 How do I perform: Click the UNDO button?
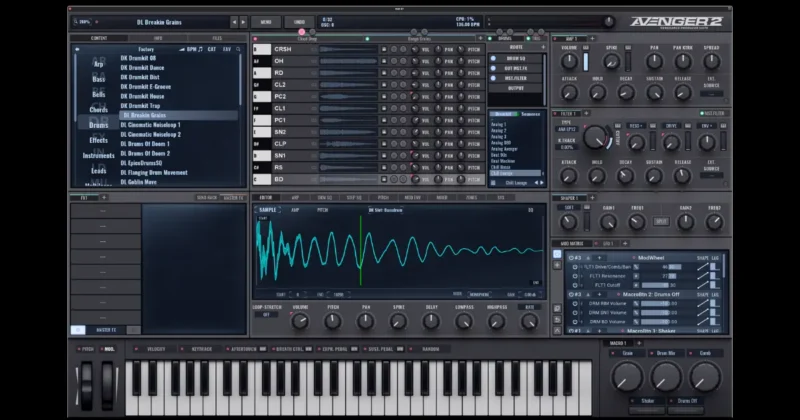(x=299, y=22)
